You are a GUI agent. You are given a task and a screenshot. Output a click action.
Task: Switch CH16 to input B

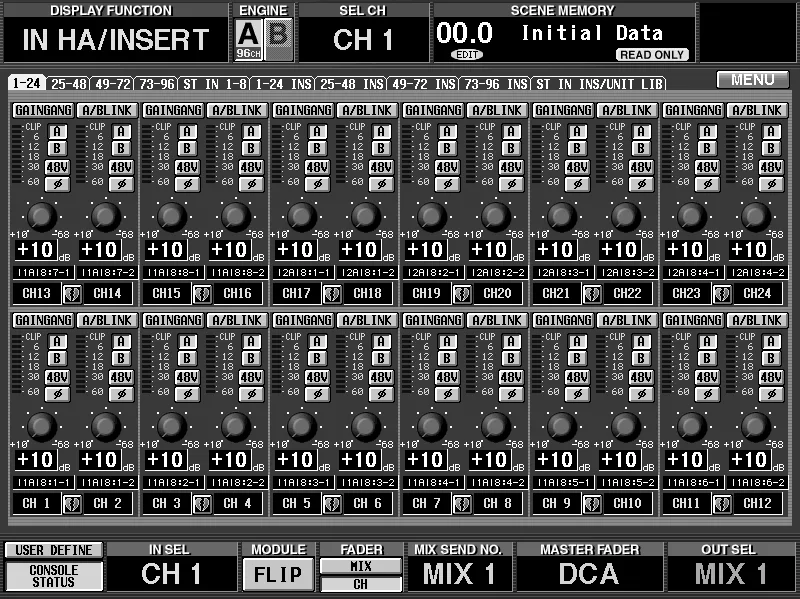tap(251, 148)
